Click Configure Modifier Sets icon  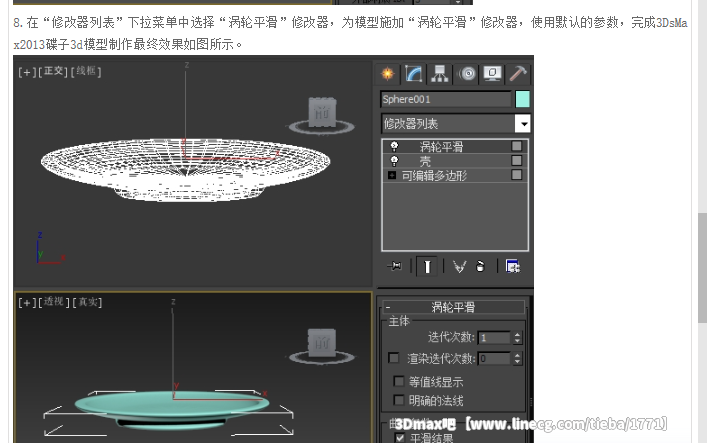pyautogui.click(x=512, y=266)
